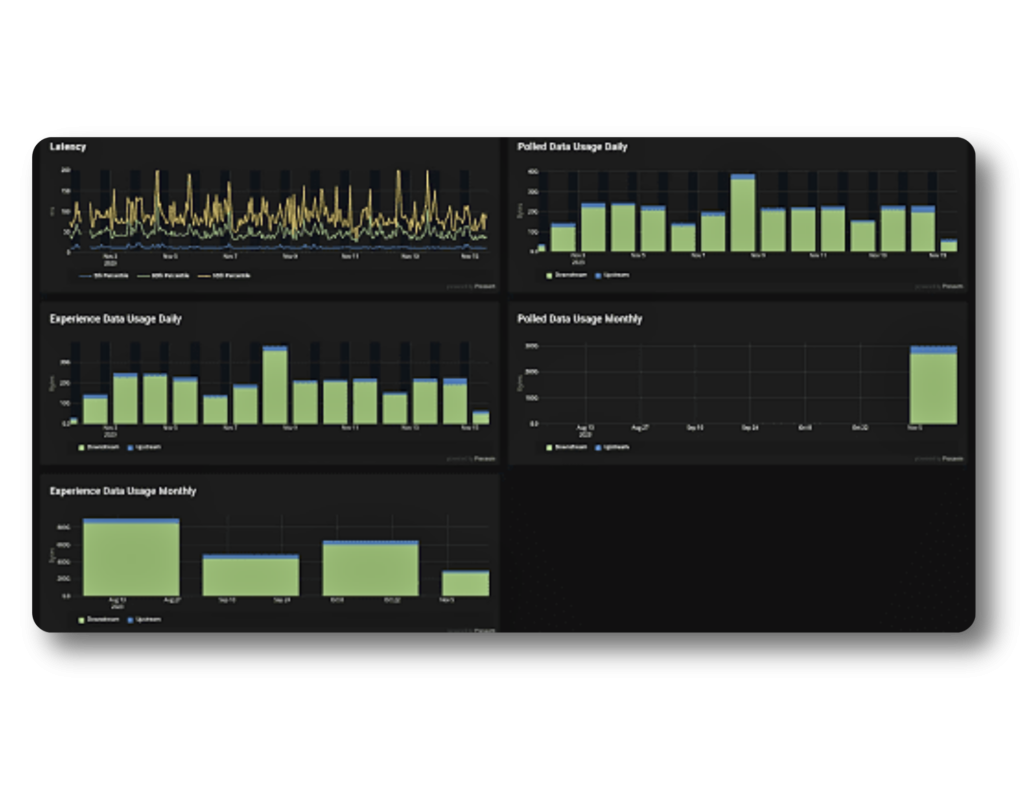
Task: Select the tallest Nov 9 bar in Polled Data Usage Daily
Action: tap(745, 210)
